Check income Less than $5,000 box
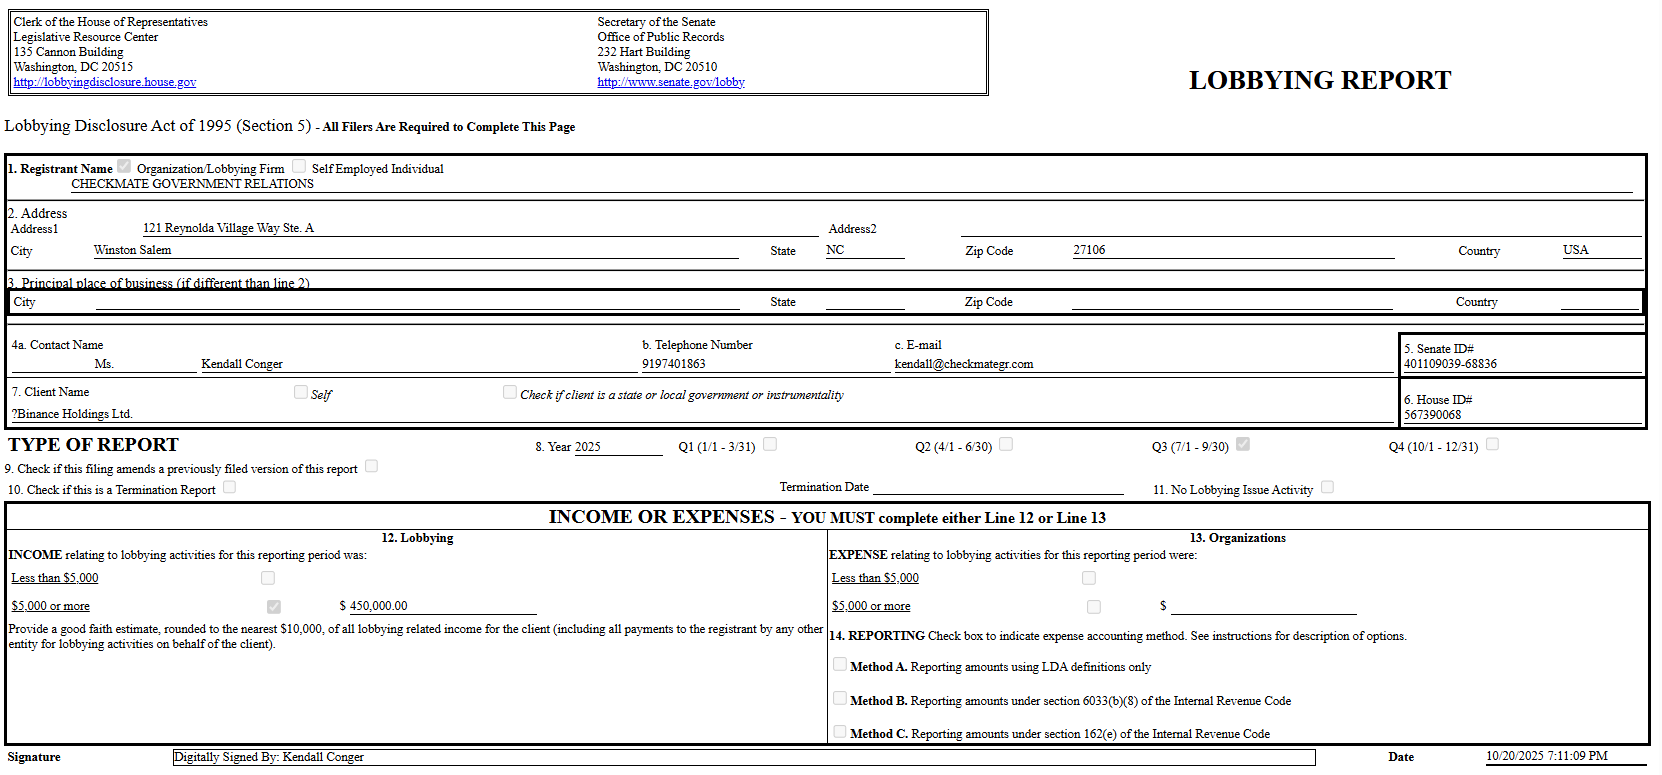Screen dimensions: 1662x775 point(268,578)
